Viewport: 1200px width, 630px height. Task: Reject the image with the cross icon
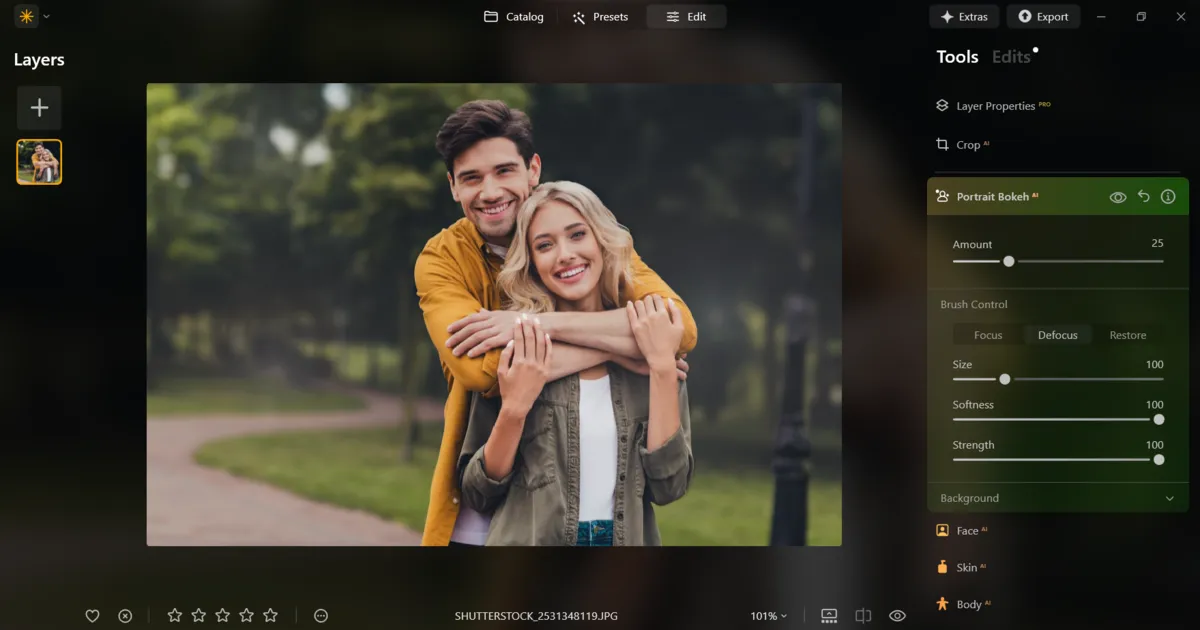click(125, 615)
